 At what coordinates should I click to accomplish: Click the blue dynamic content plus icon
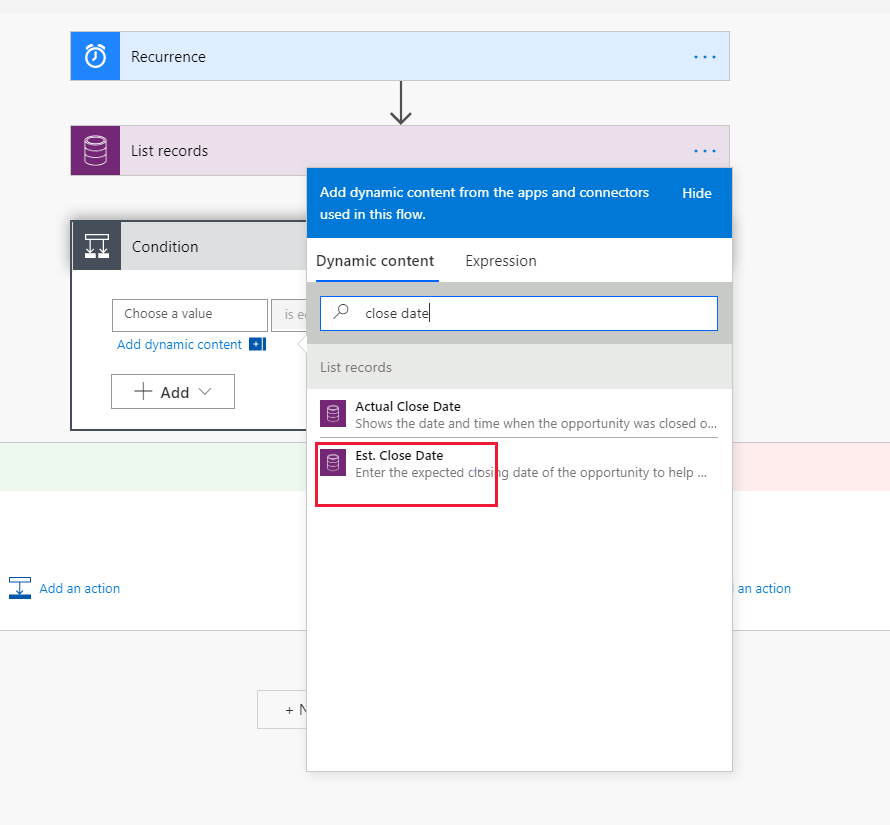click(258, 344)
